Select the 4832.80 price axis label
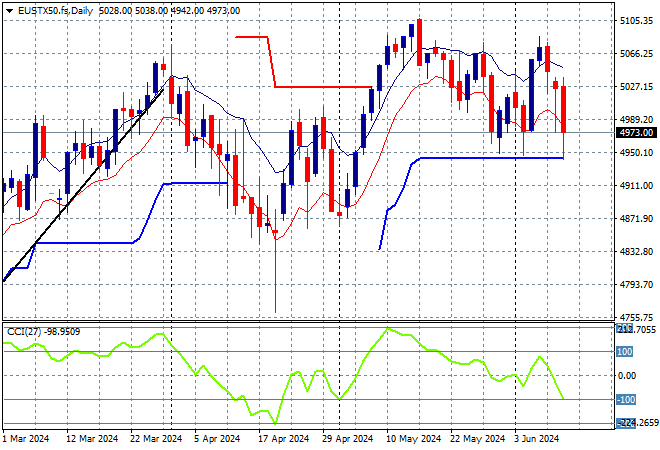 (636, 251)
